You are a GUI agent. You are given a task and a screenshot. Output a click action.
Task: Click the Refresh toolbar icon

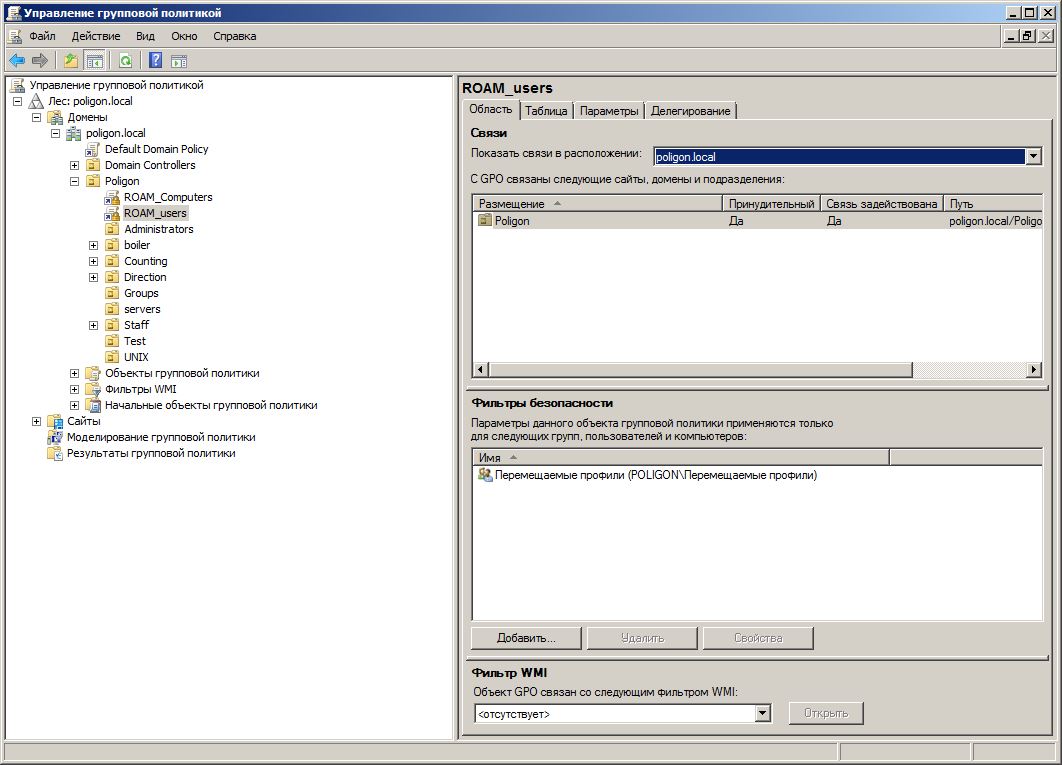(x=125, y=61)
